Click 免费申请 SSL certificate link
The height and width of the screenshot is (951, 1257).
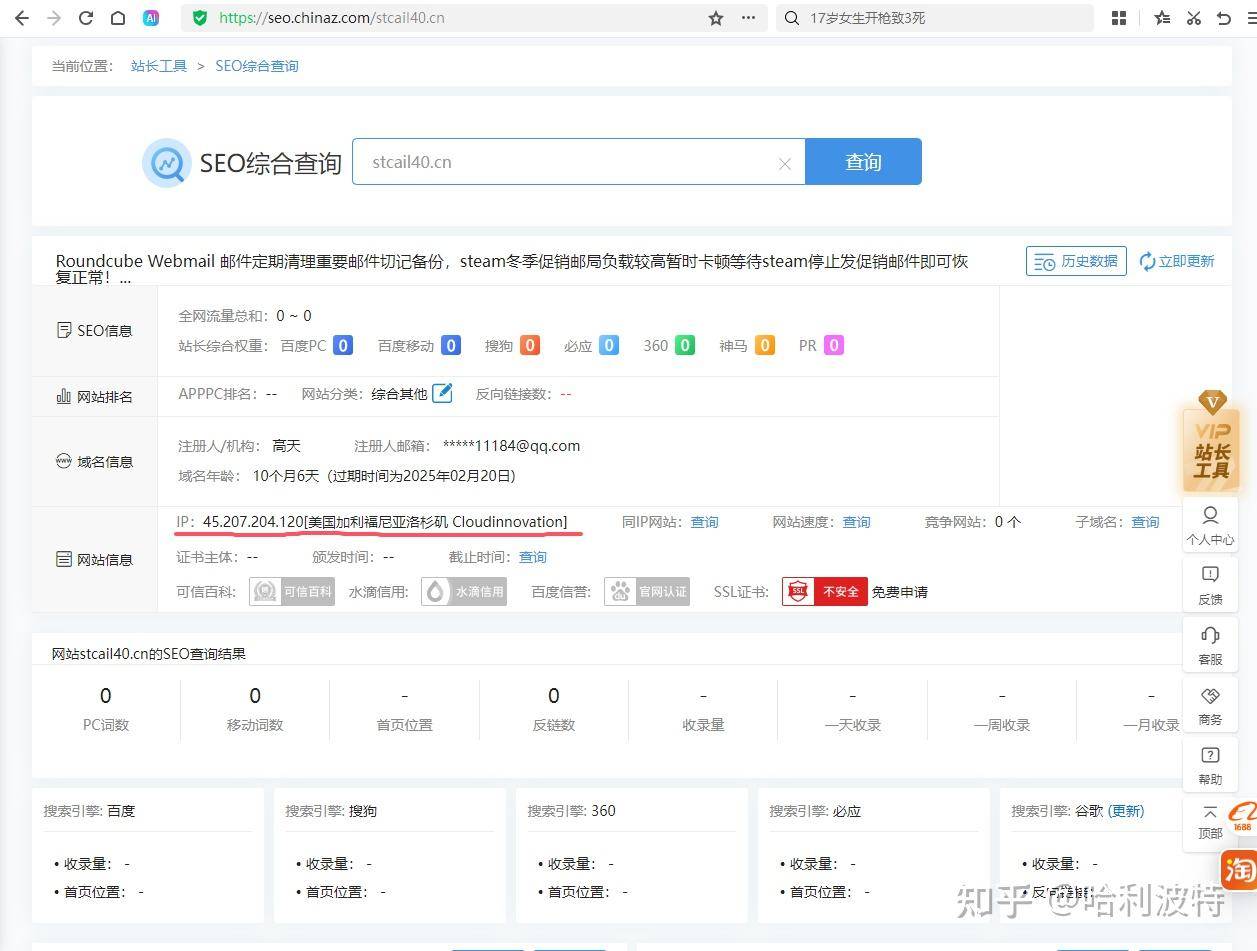pyautogui.click(x=900, y=592)
